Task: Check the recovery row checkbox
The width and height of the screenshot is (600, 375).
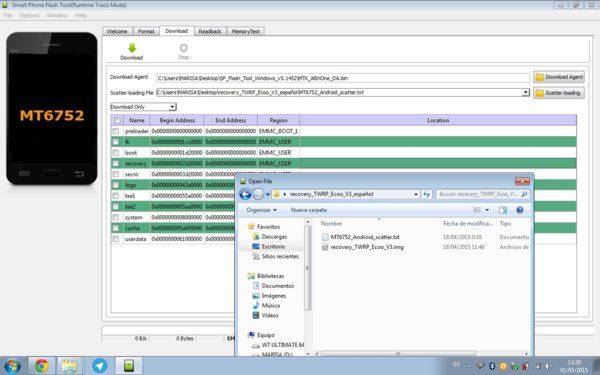Action: 116,163
